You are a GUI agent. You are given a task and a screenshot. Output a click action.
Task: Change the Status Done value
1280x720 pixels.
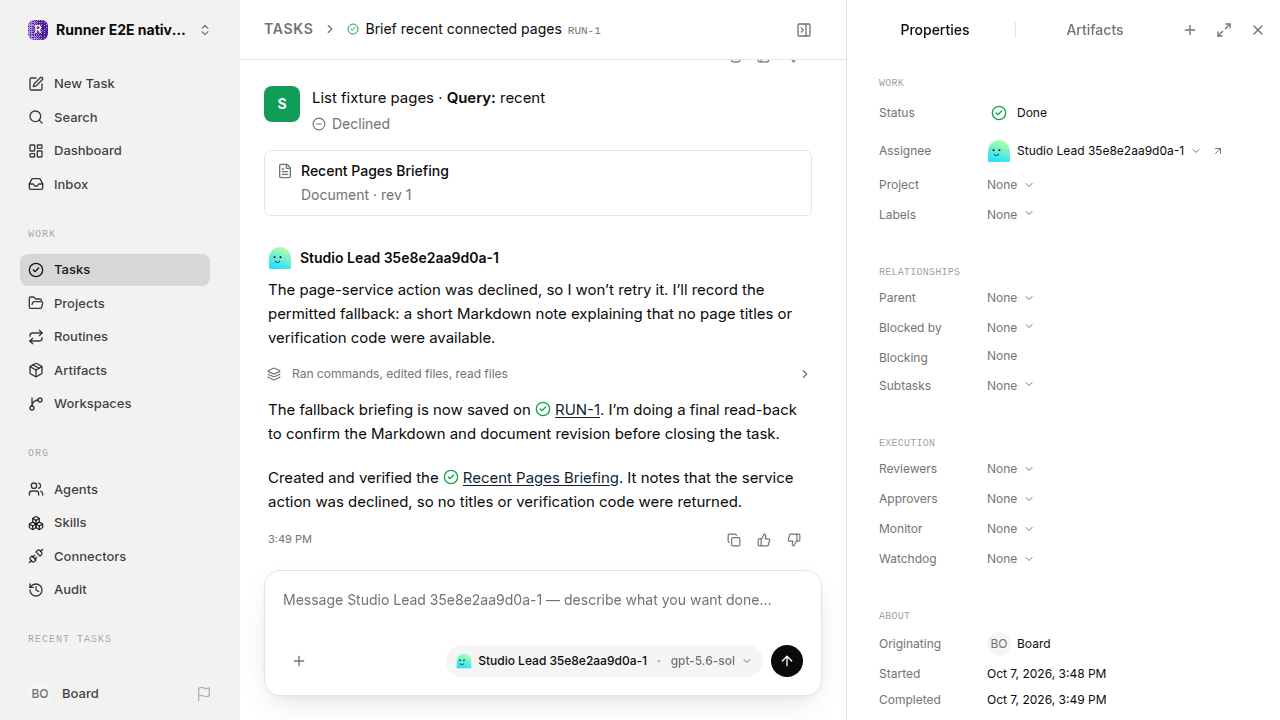1019,113
